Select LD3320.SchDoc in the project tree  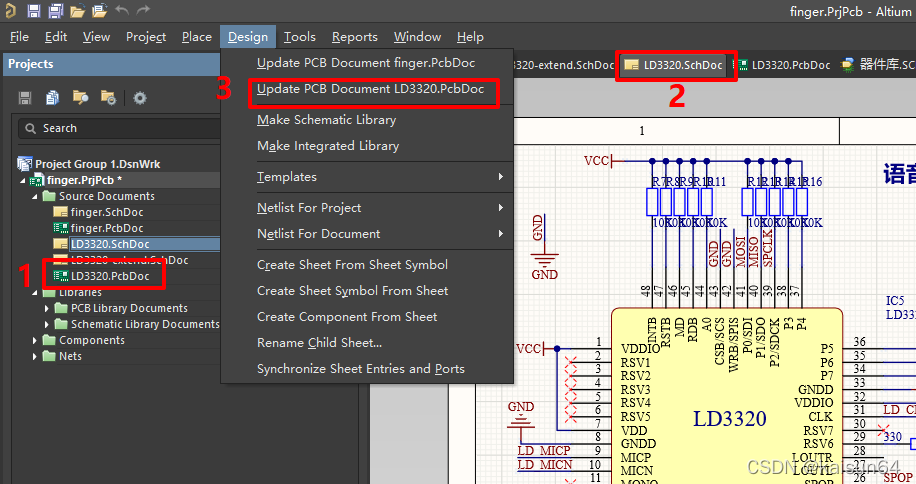[110, 244]
